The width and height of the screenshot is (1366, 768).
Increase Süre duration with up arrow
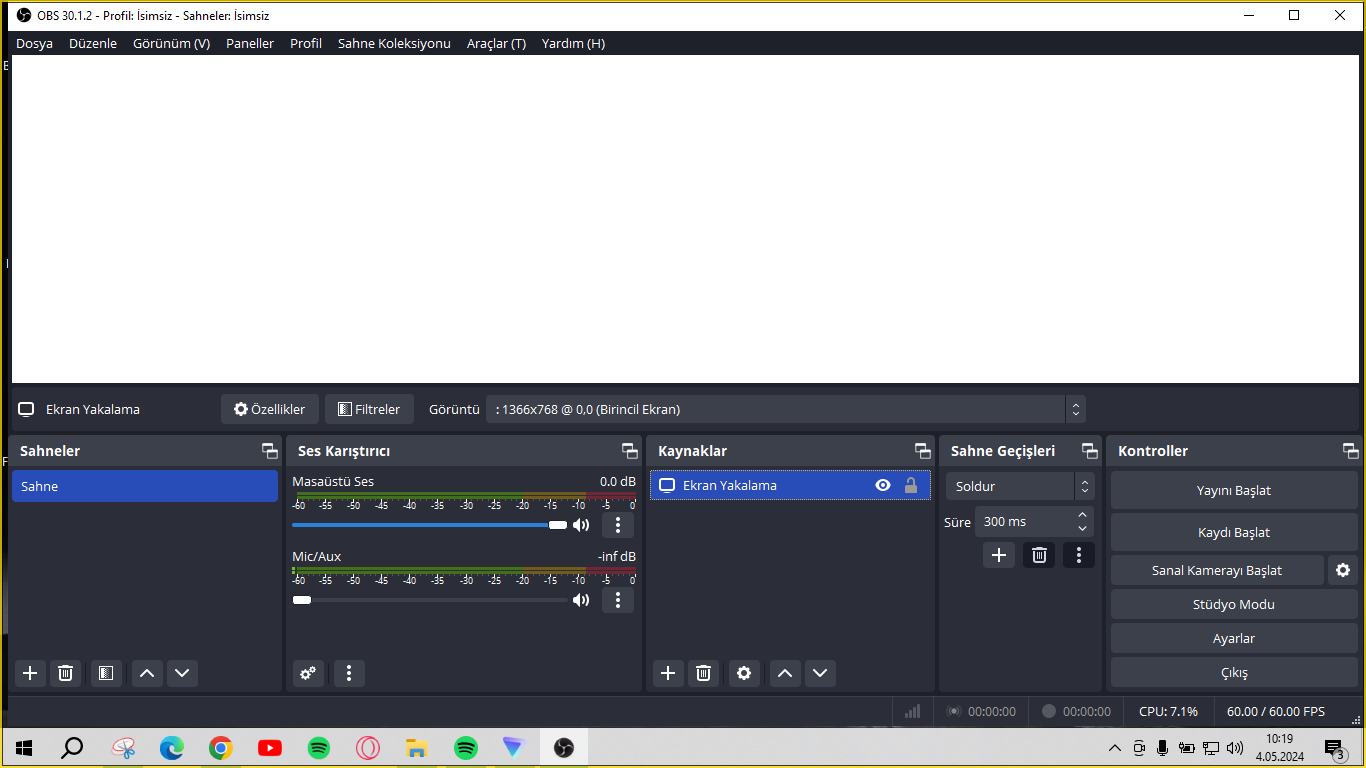[1082, 515]
